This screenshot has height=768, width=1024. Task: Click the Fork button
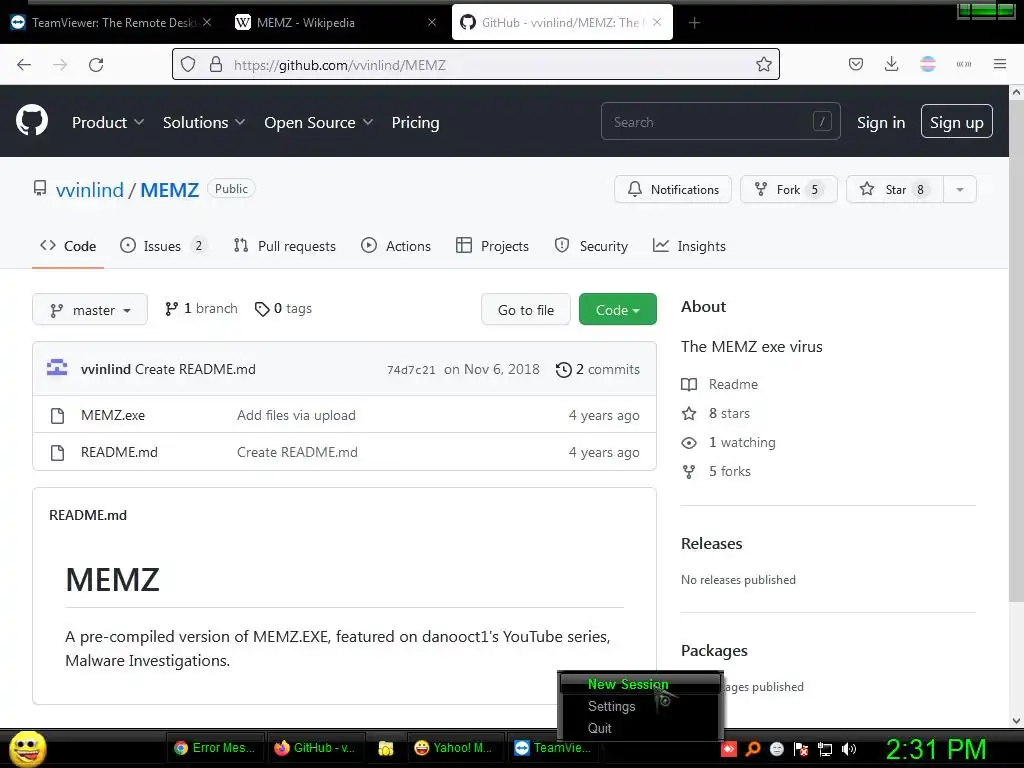click(789, 189)
